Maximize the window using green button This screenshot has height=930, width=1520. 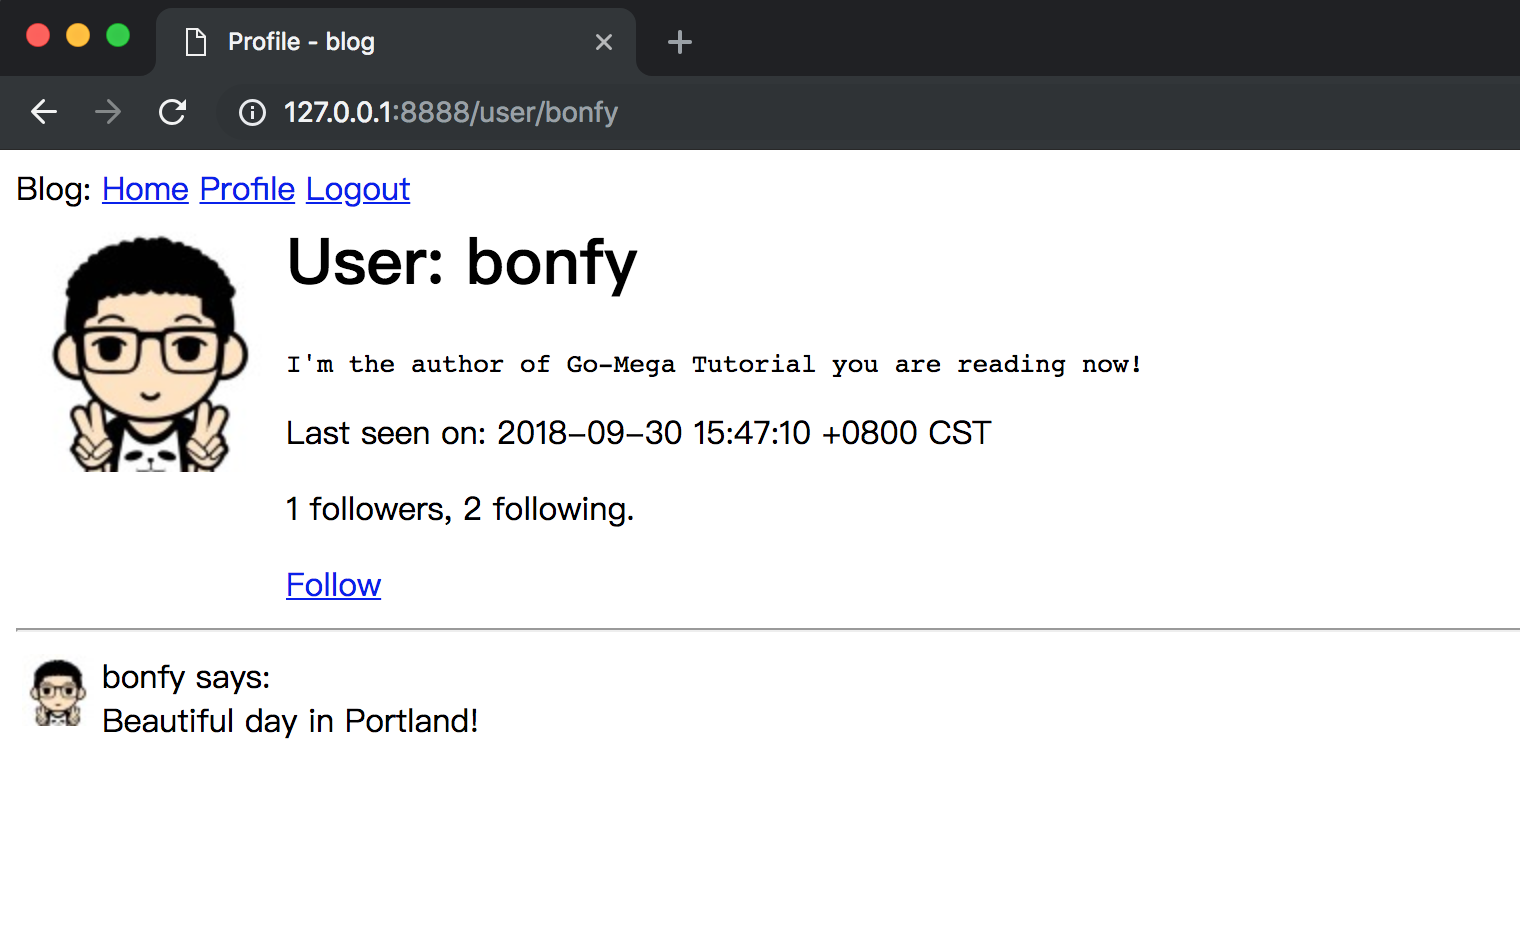pyautogui.click(x=118, y=36)
